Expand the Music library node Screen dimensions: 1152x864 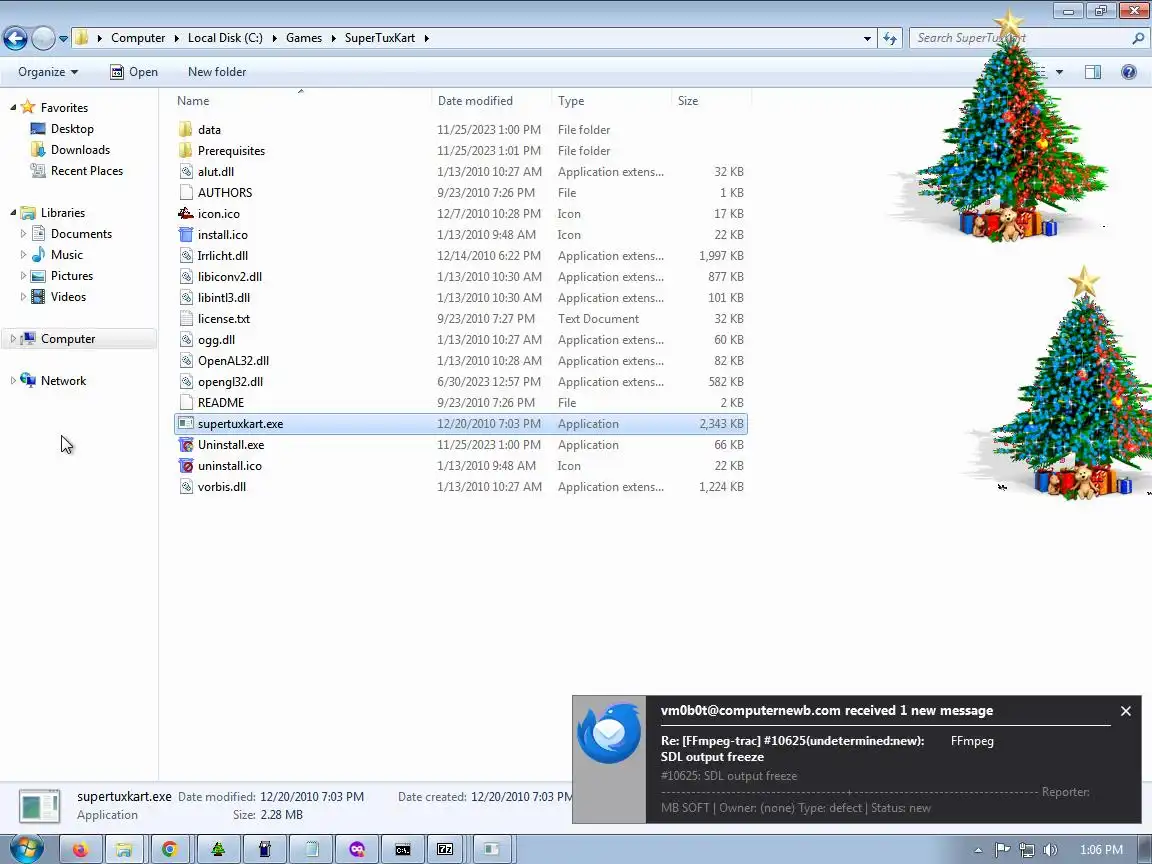pos(23,255)
